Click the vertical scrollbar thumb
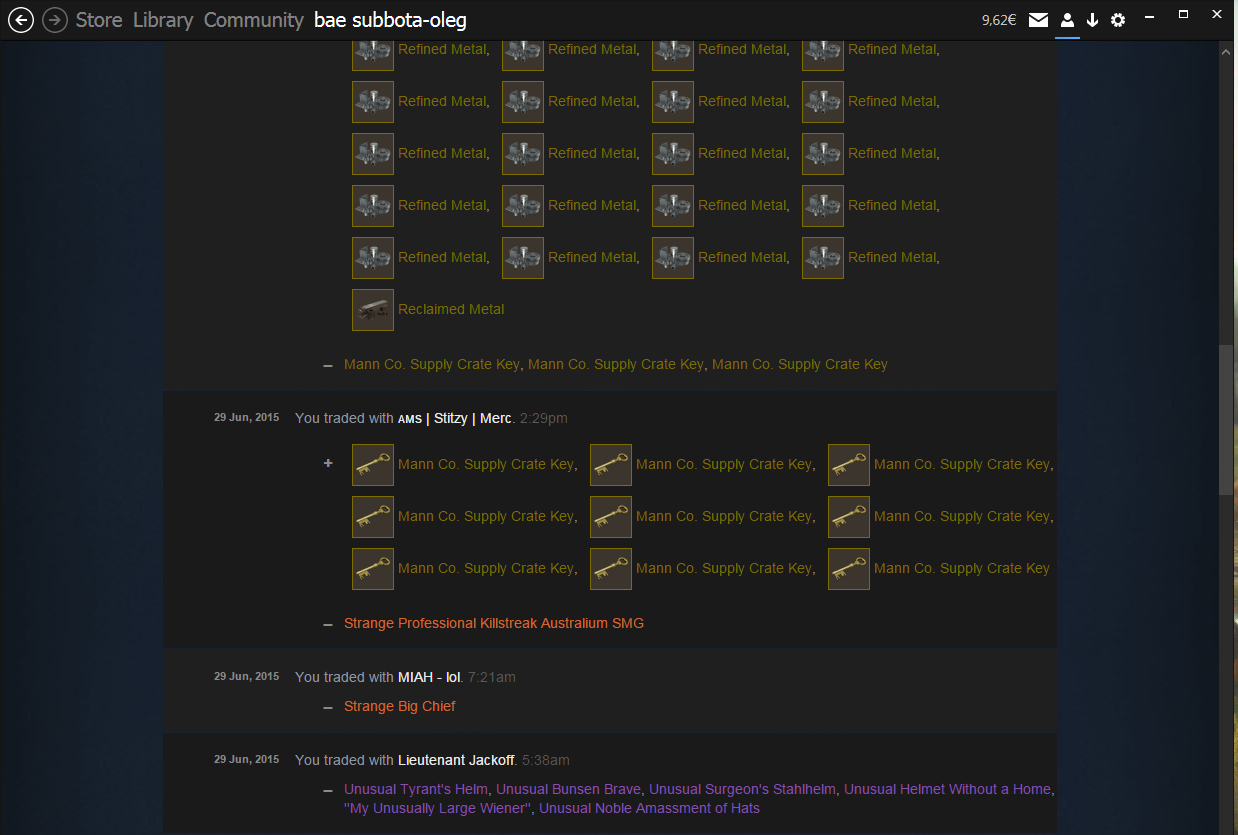The height and width of the screenshot is (835, 1238). coord(1226,420)
